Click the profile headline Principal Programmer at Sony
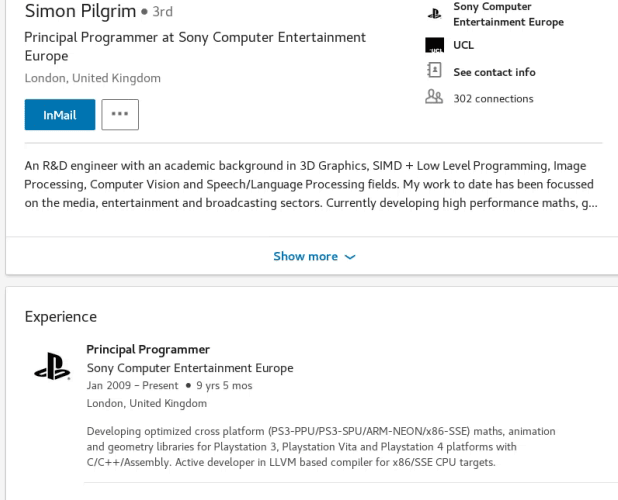The height and width of the screenshot is (500, 618). pos(195,46)
